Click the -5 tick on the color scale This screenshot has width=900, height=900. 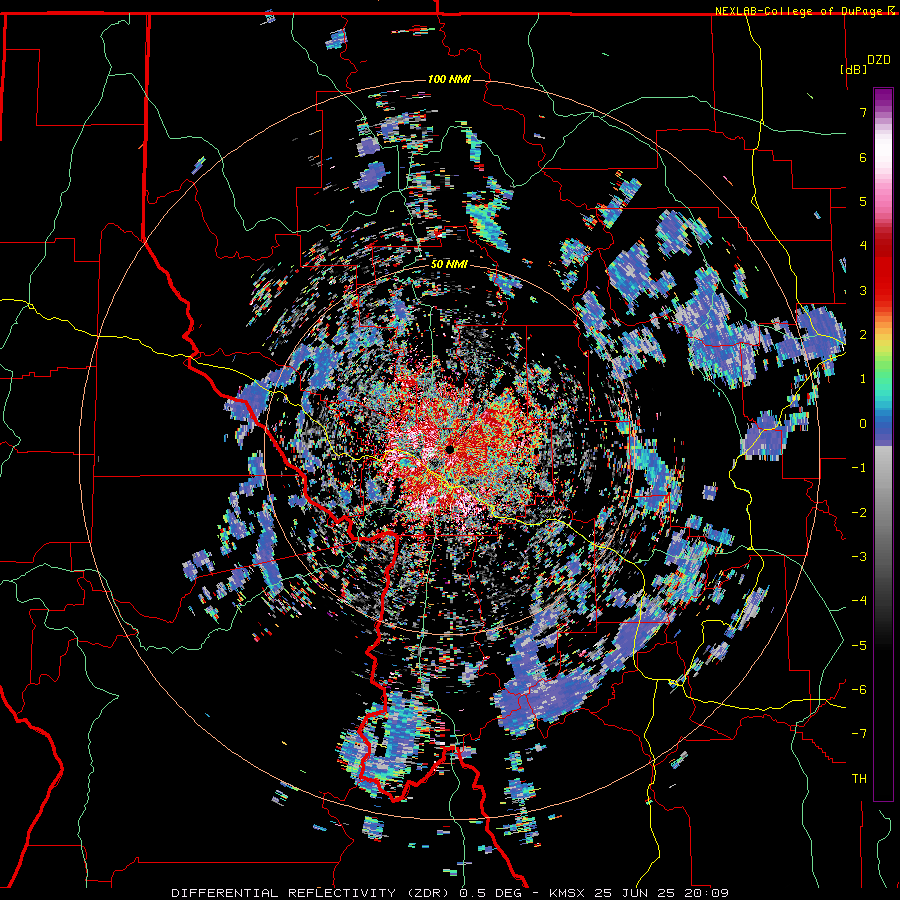pyautogui.click(x=859, y=646)
